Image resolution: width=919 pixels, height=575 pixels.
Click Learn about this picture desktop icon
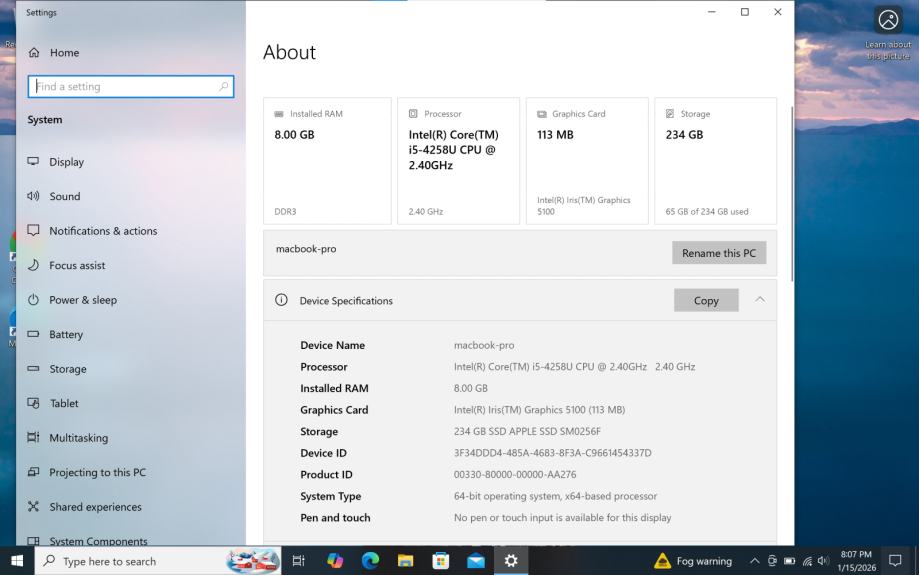[x=888, y=34]
